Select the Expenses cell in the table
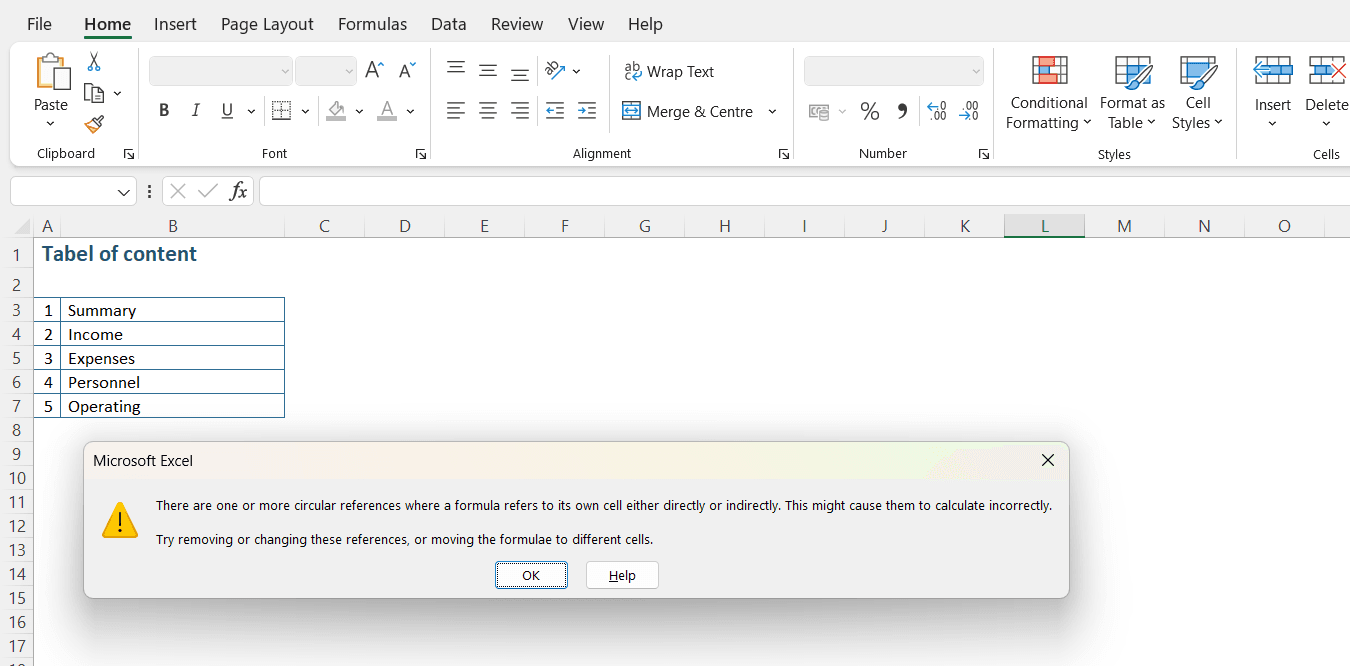This screenshot has height=666, width=1350. coord(172,358)
